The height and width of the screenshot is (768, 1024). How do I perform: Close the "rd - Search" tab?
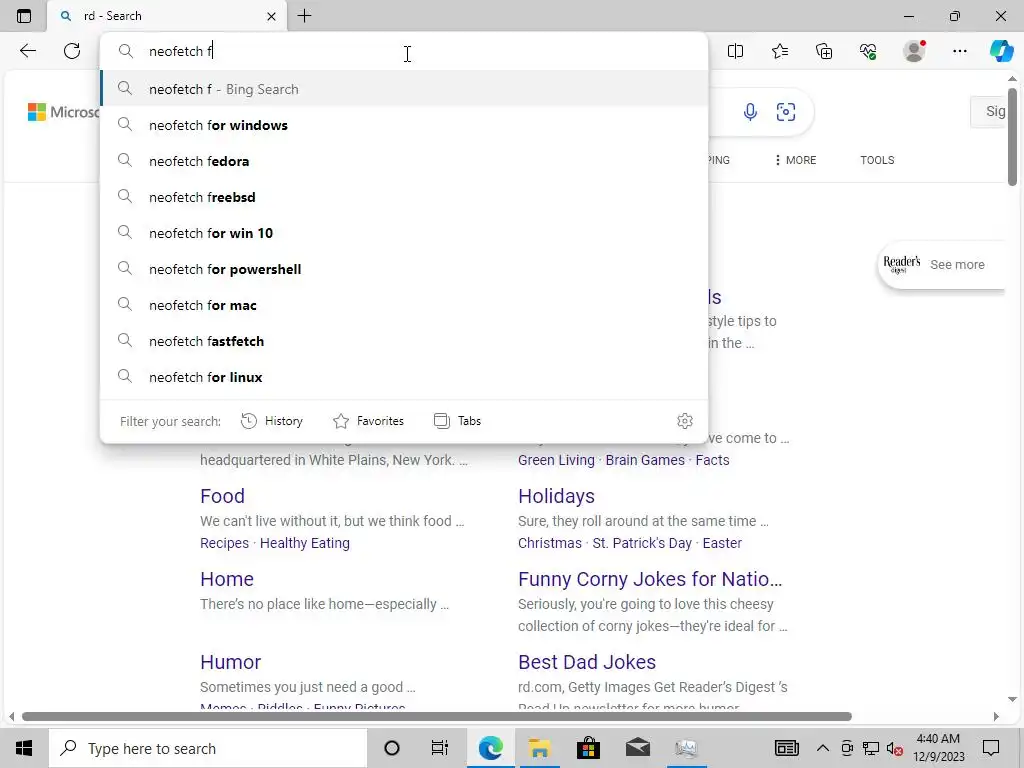pos(271,16)
